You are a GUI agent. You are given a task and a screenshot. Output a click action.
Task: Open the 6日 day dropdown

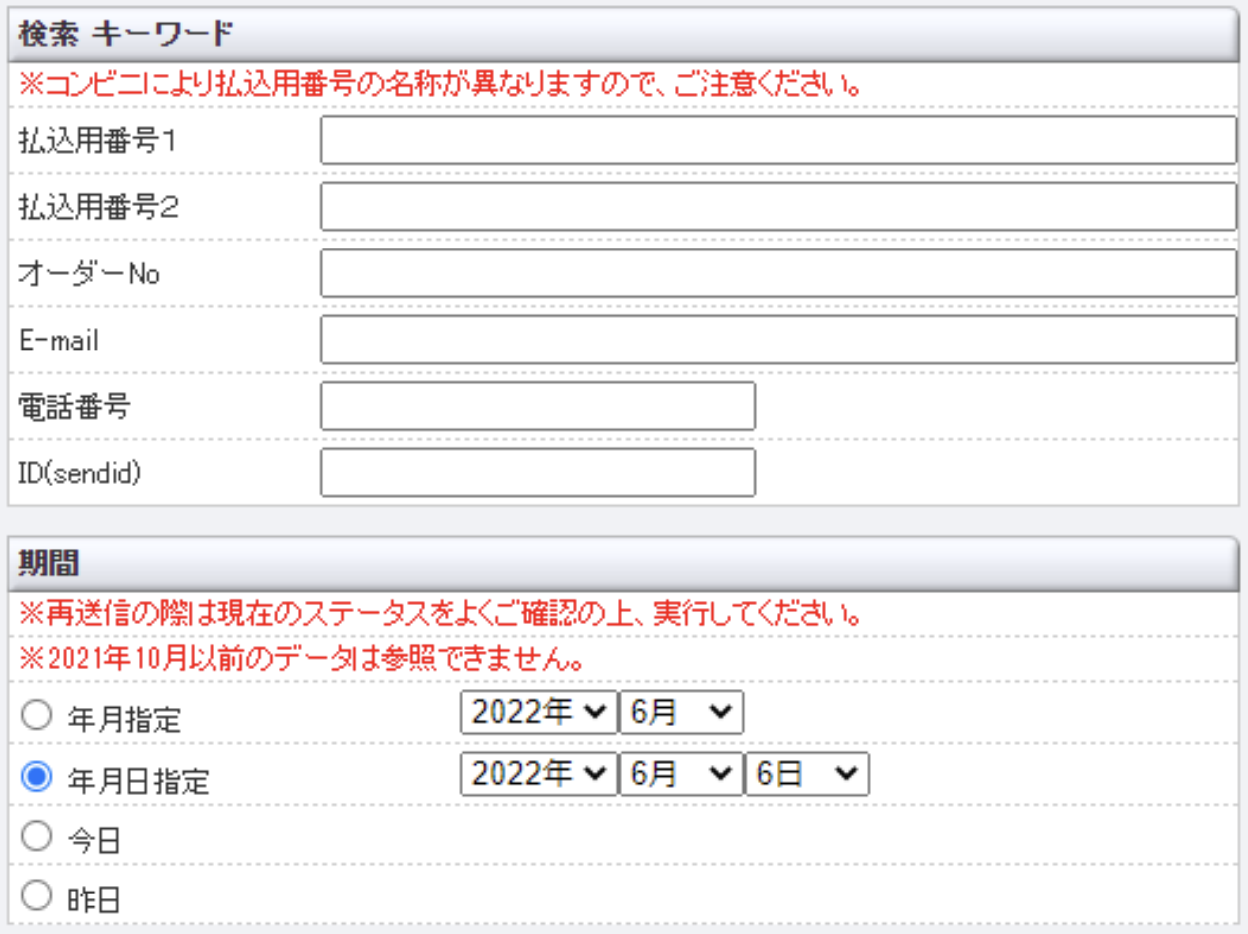[x=808, y=774]
